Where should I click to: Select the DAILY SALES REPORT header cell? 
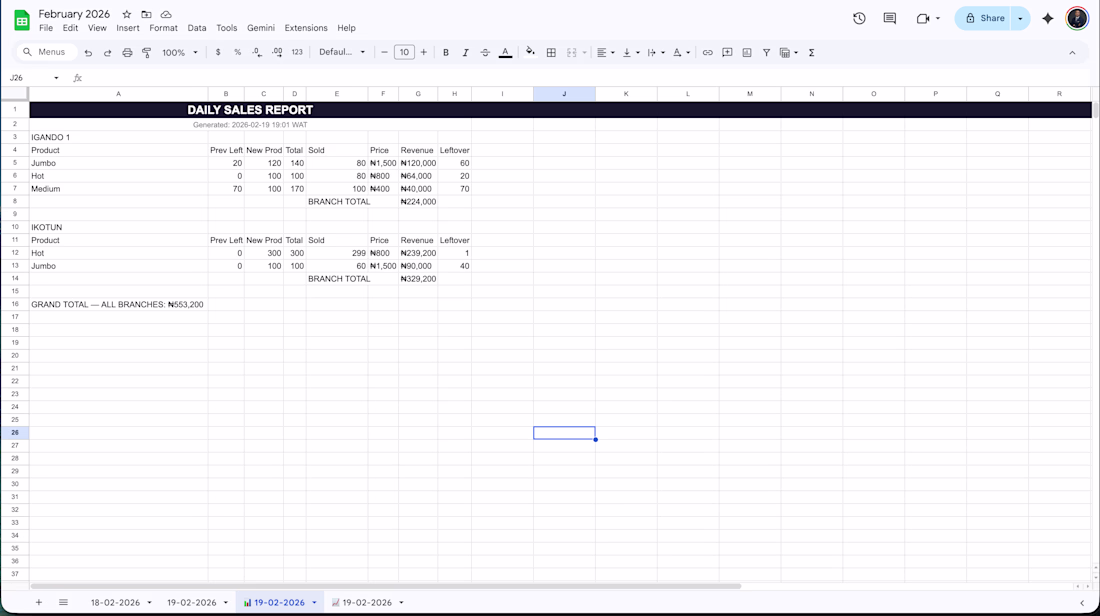pyautogui.click(x=250, y=109)
